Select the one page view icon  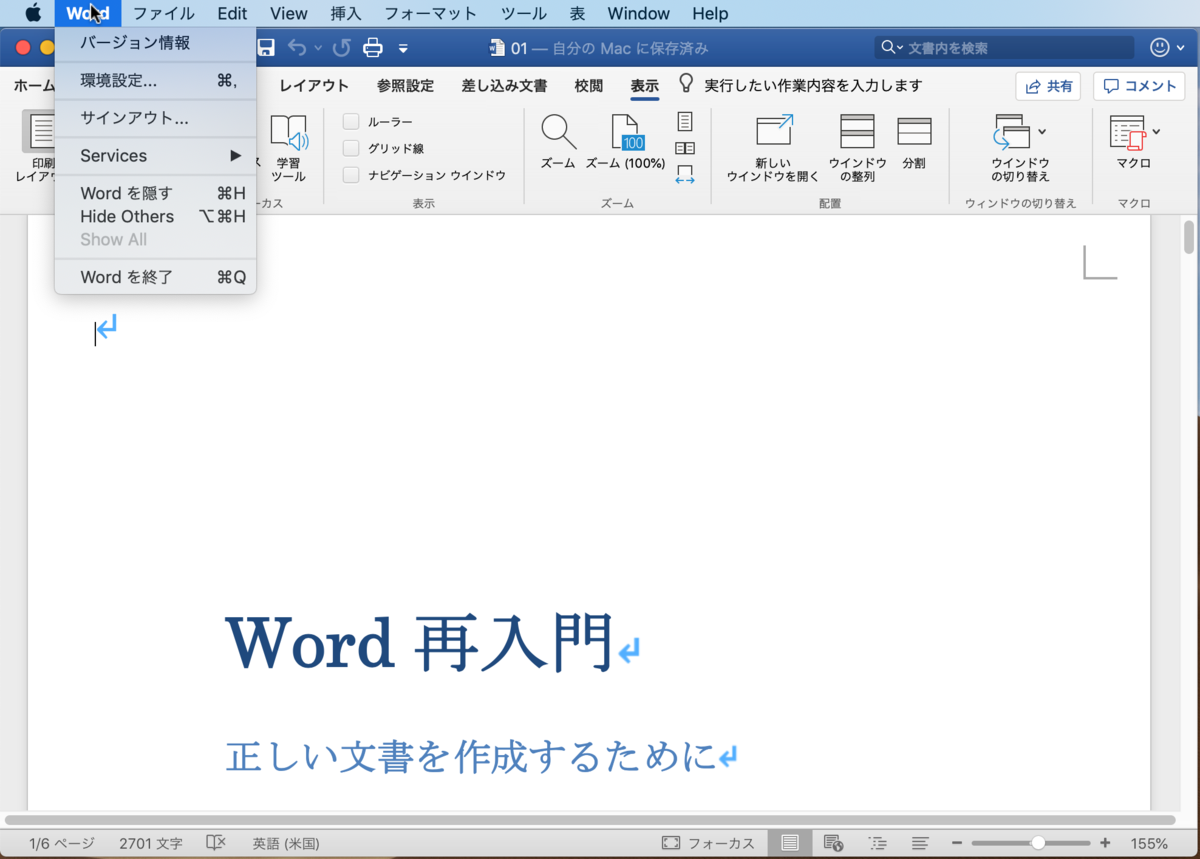[x=685, y=121]
